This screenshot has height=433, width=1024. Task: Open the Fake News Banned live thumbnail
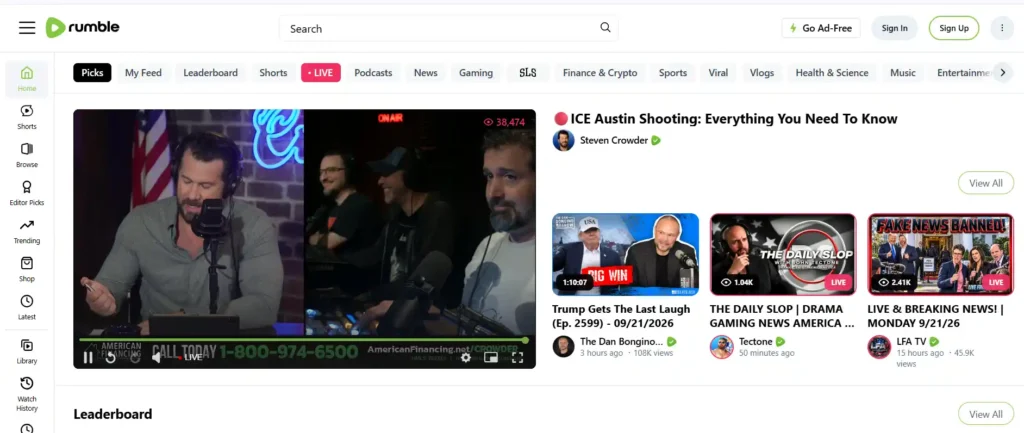tap(940, 254)
